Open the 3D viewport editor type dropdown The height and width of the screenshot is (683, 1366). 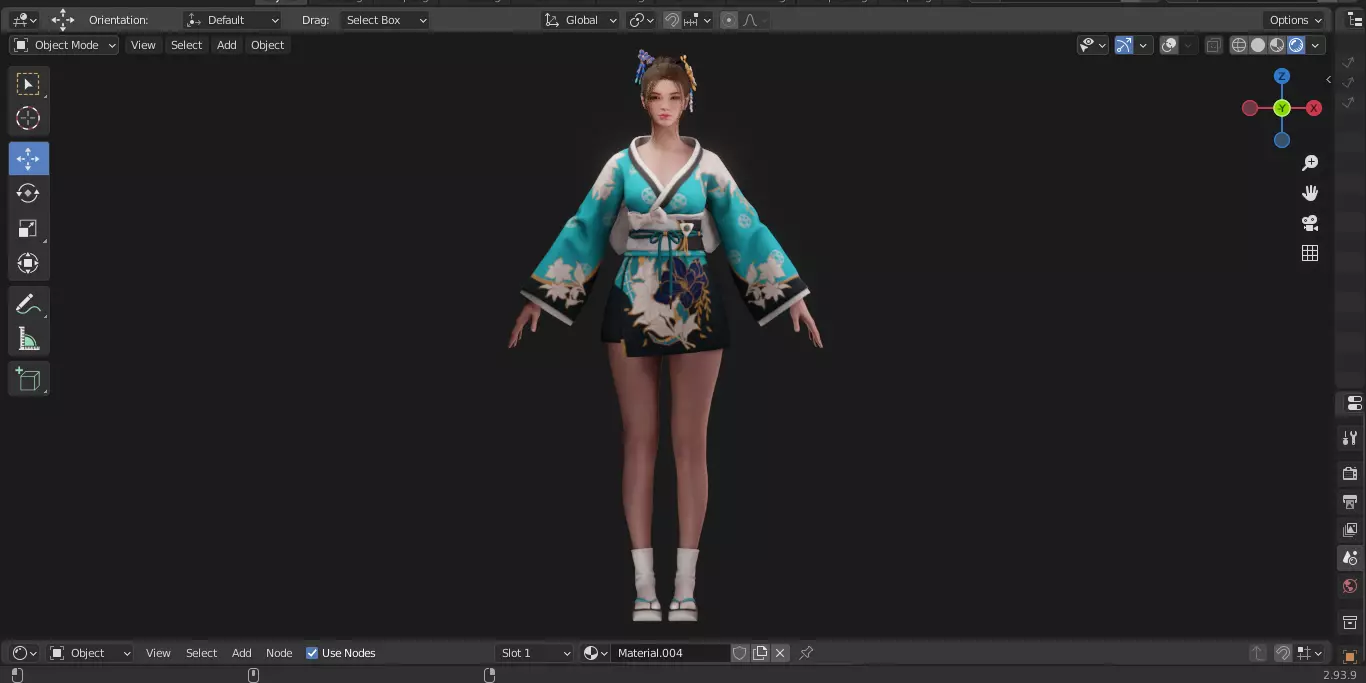[x=24, y=20]
